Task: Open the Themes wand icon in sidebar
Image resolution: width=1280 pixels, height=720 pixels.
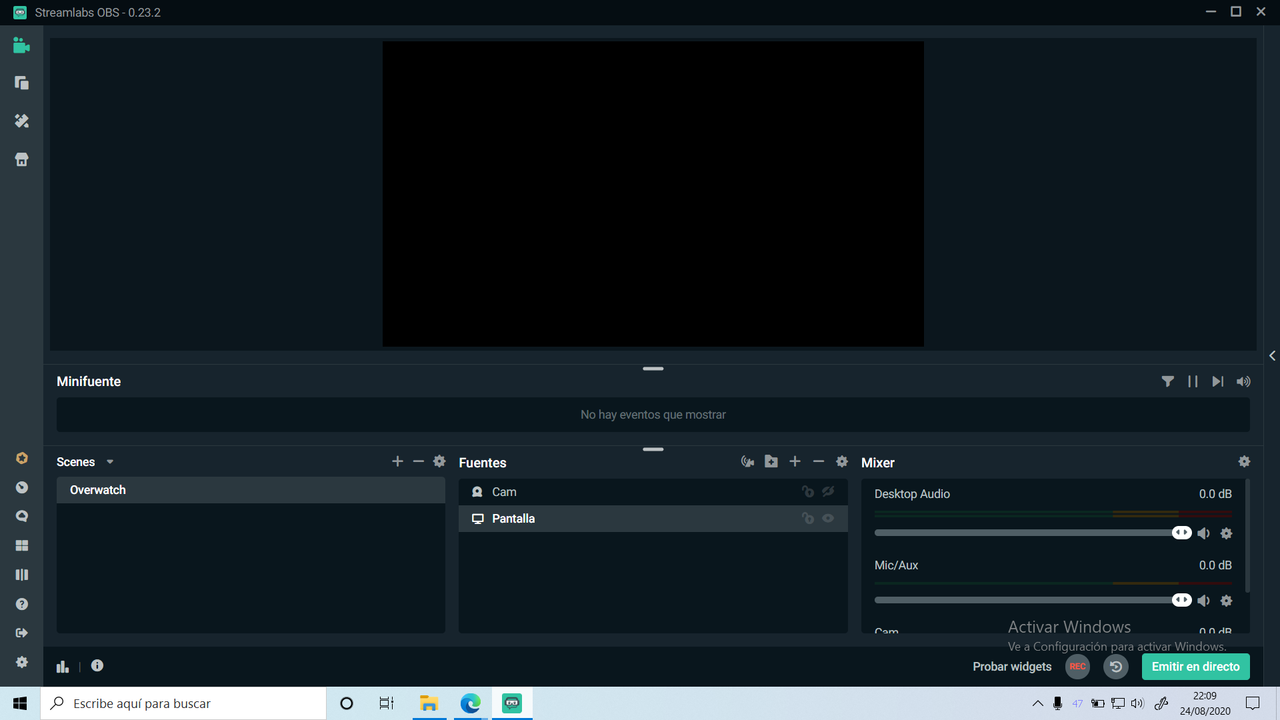Action: tap(21, 121)
